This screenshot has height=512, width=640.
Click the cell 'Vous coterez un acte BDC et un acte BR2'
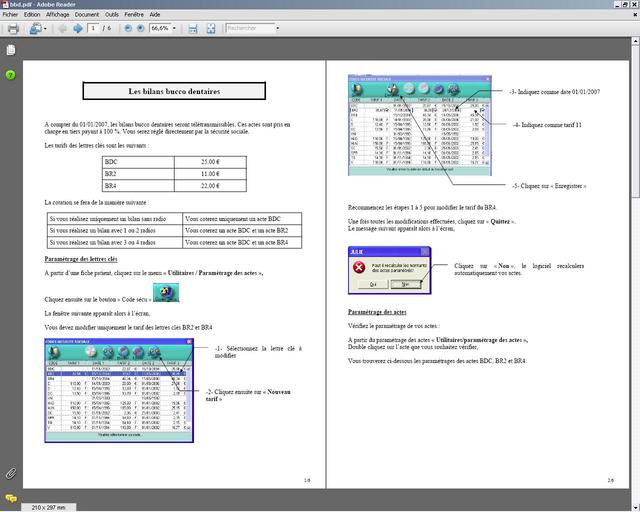242,230
